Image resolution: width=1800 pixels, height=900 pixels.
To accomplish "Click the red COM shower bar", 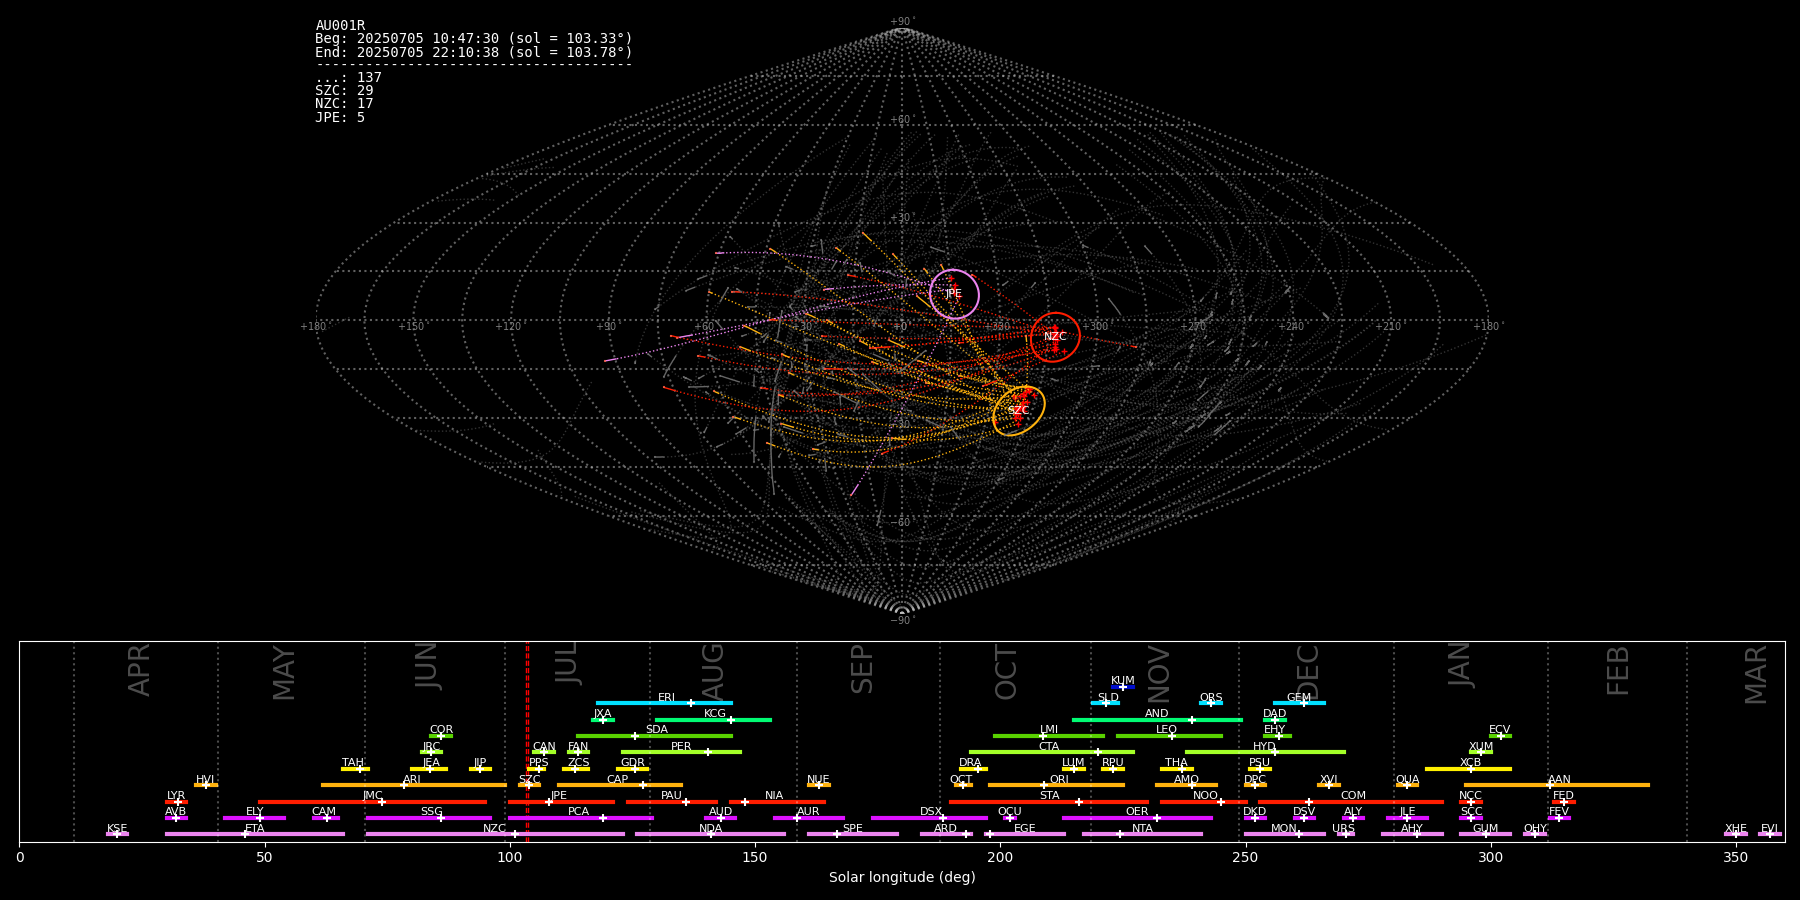I will coord(1352,802).
